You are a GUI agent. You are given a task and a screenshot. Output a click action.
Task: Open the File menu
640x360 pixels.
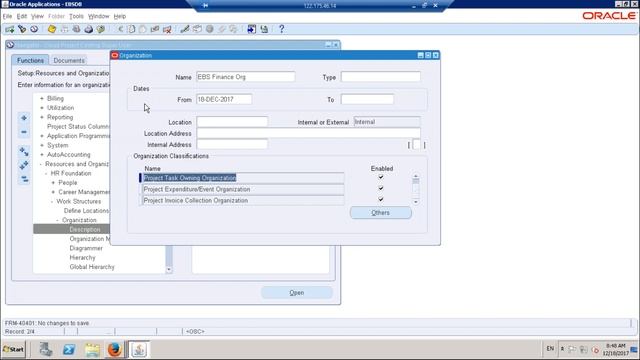[x=7, y=16]
